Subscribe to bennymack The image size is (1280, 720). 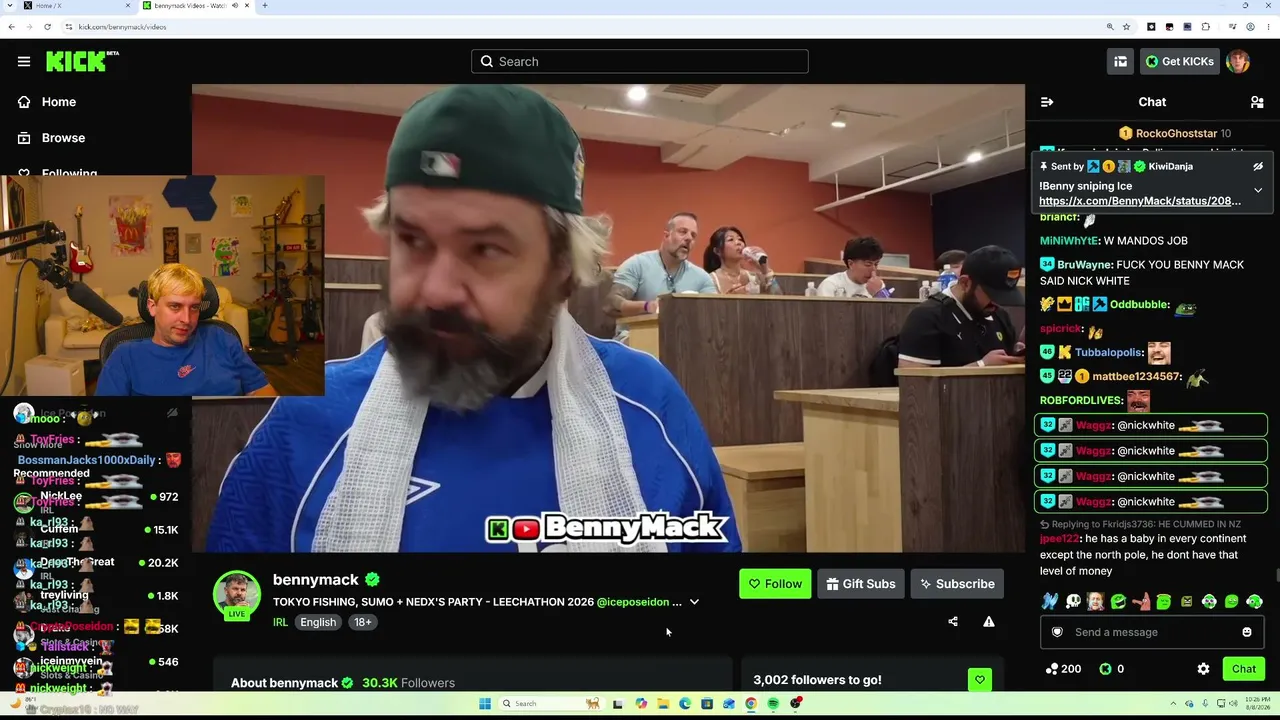click(957, 584)
